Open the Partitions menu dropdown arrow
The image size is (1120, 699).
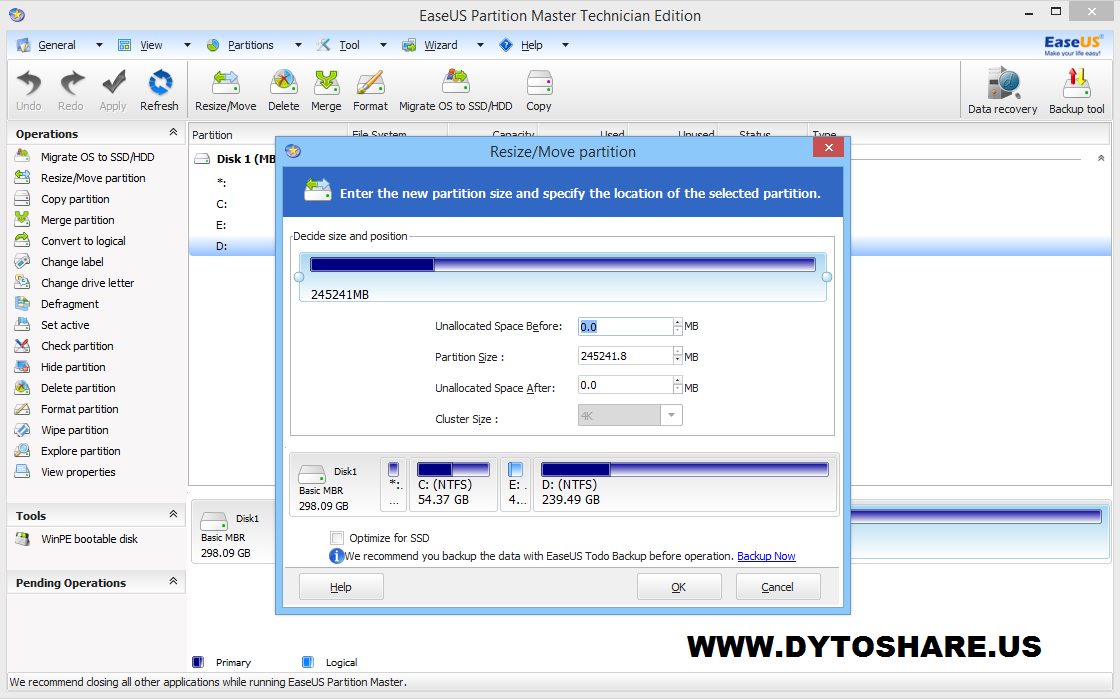point(298,45)
